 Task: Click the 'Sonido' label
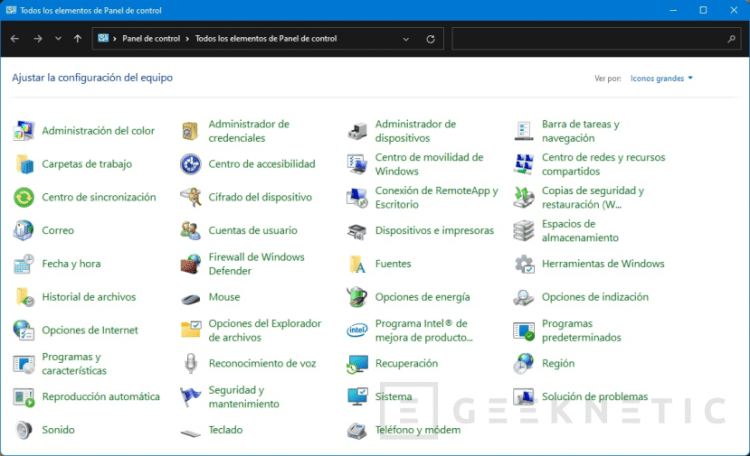point(58,430)
